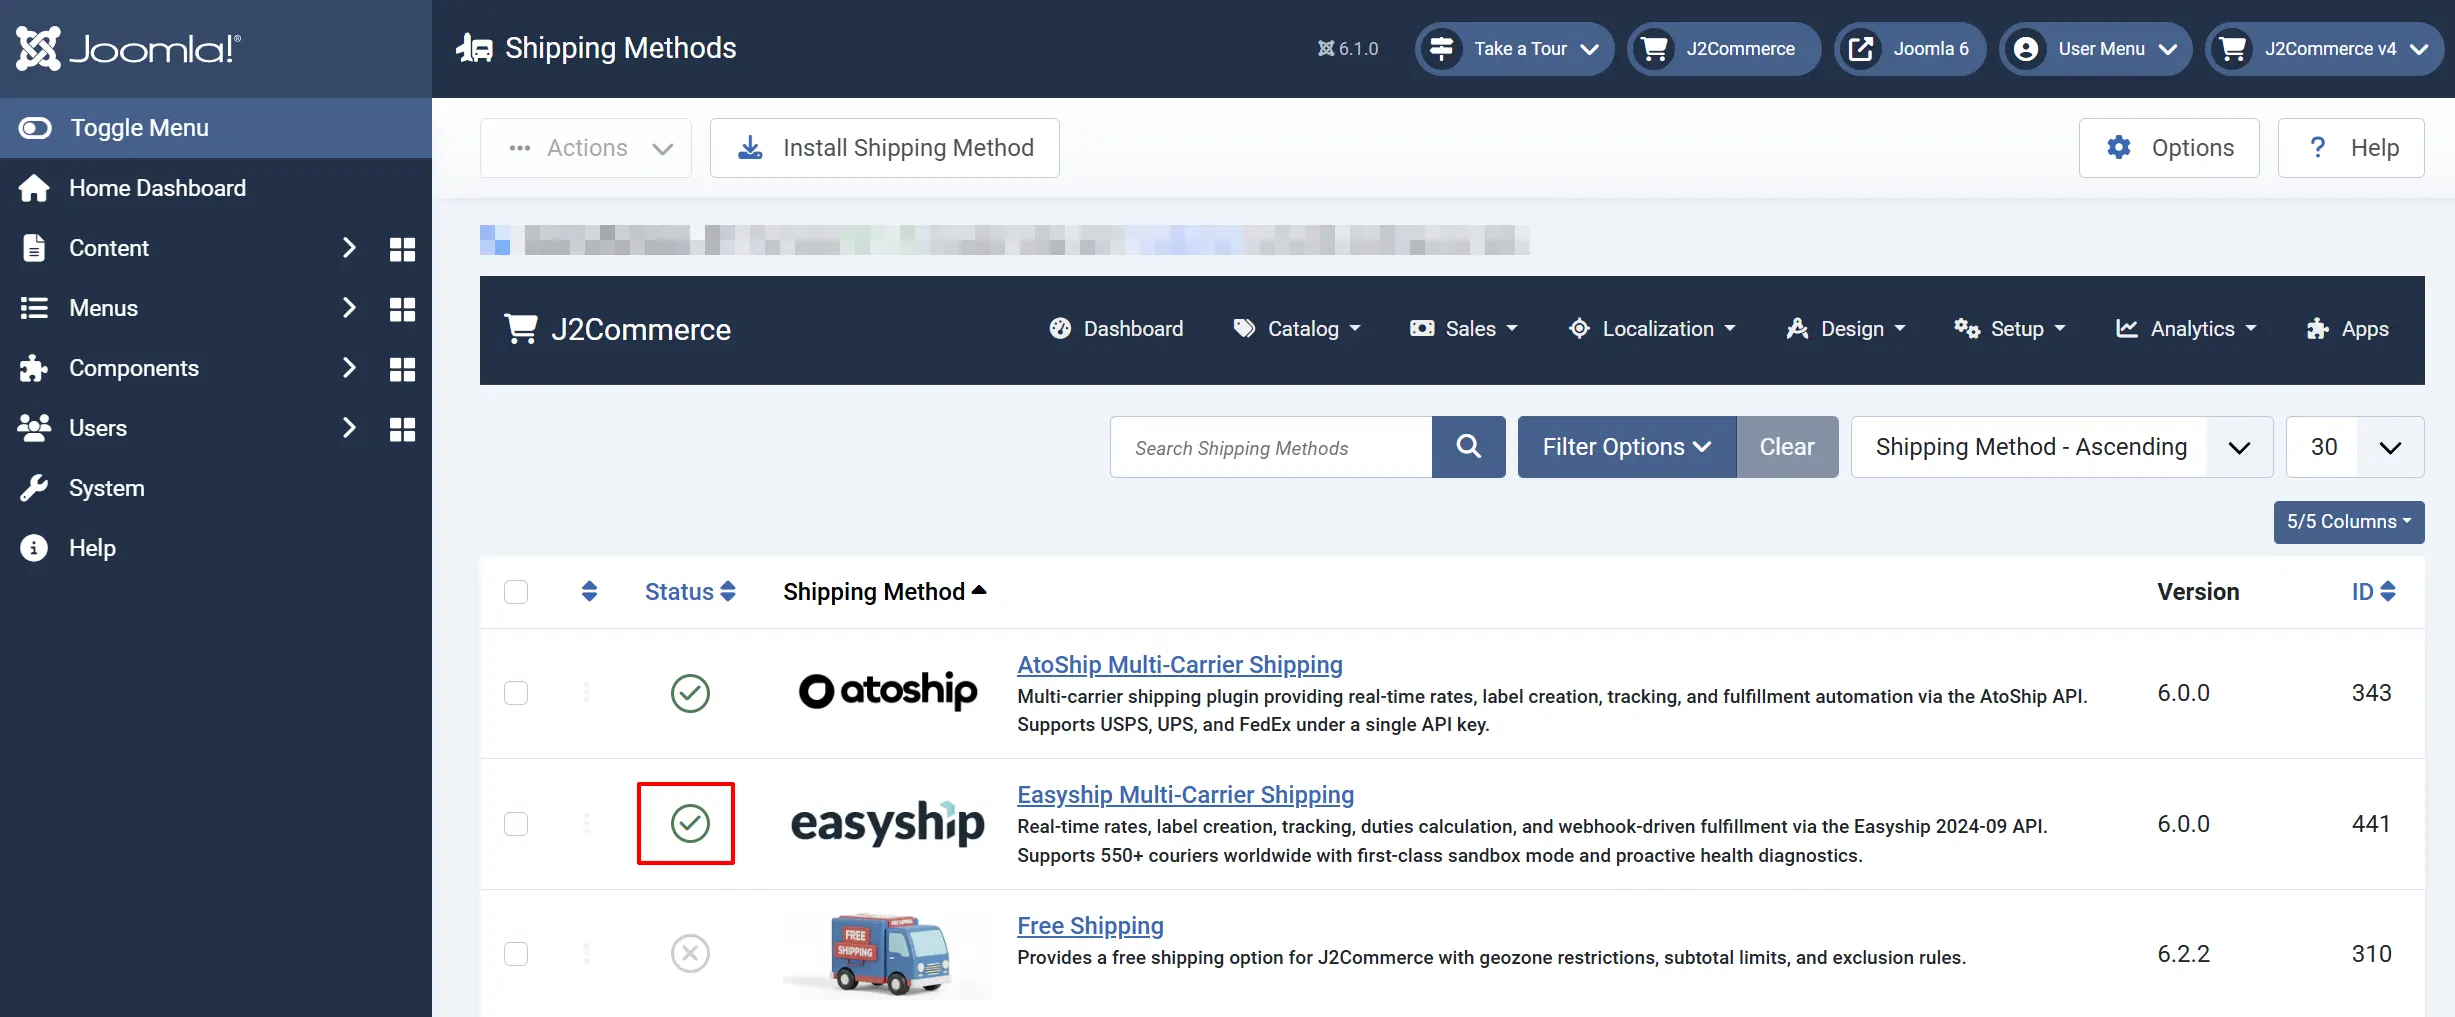Click Install Shipping Method button
The height and width of the screenshot is (1017, 2455).
(x=885, y=148)
